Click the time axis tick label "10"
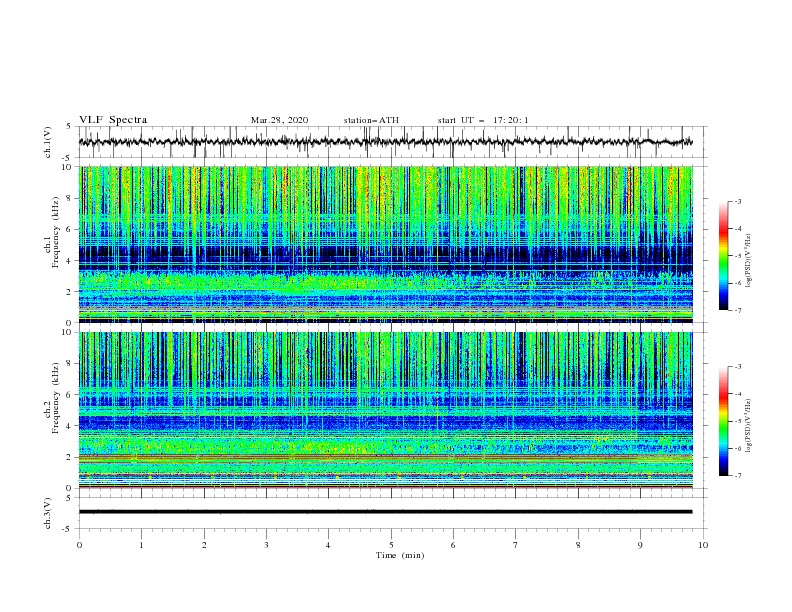This screenshot has height=612, width=792. [703, 545]
